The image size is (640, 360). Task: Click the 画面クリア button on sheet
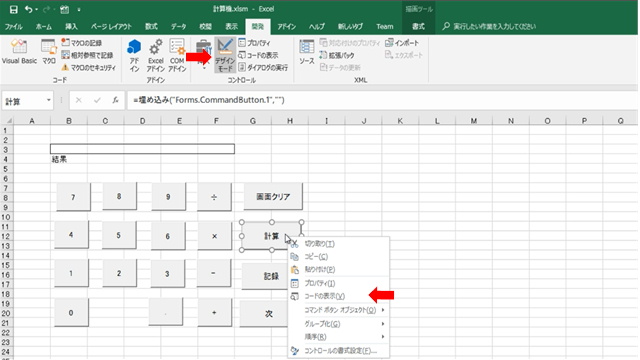pyautogui.click(x=273, y=197)
